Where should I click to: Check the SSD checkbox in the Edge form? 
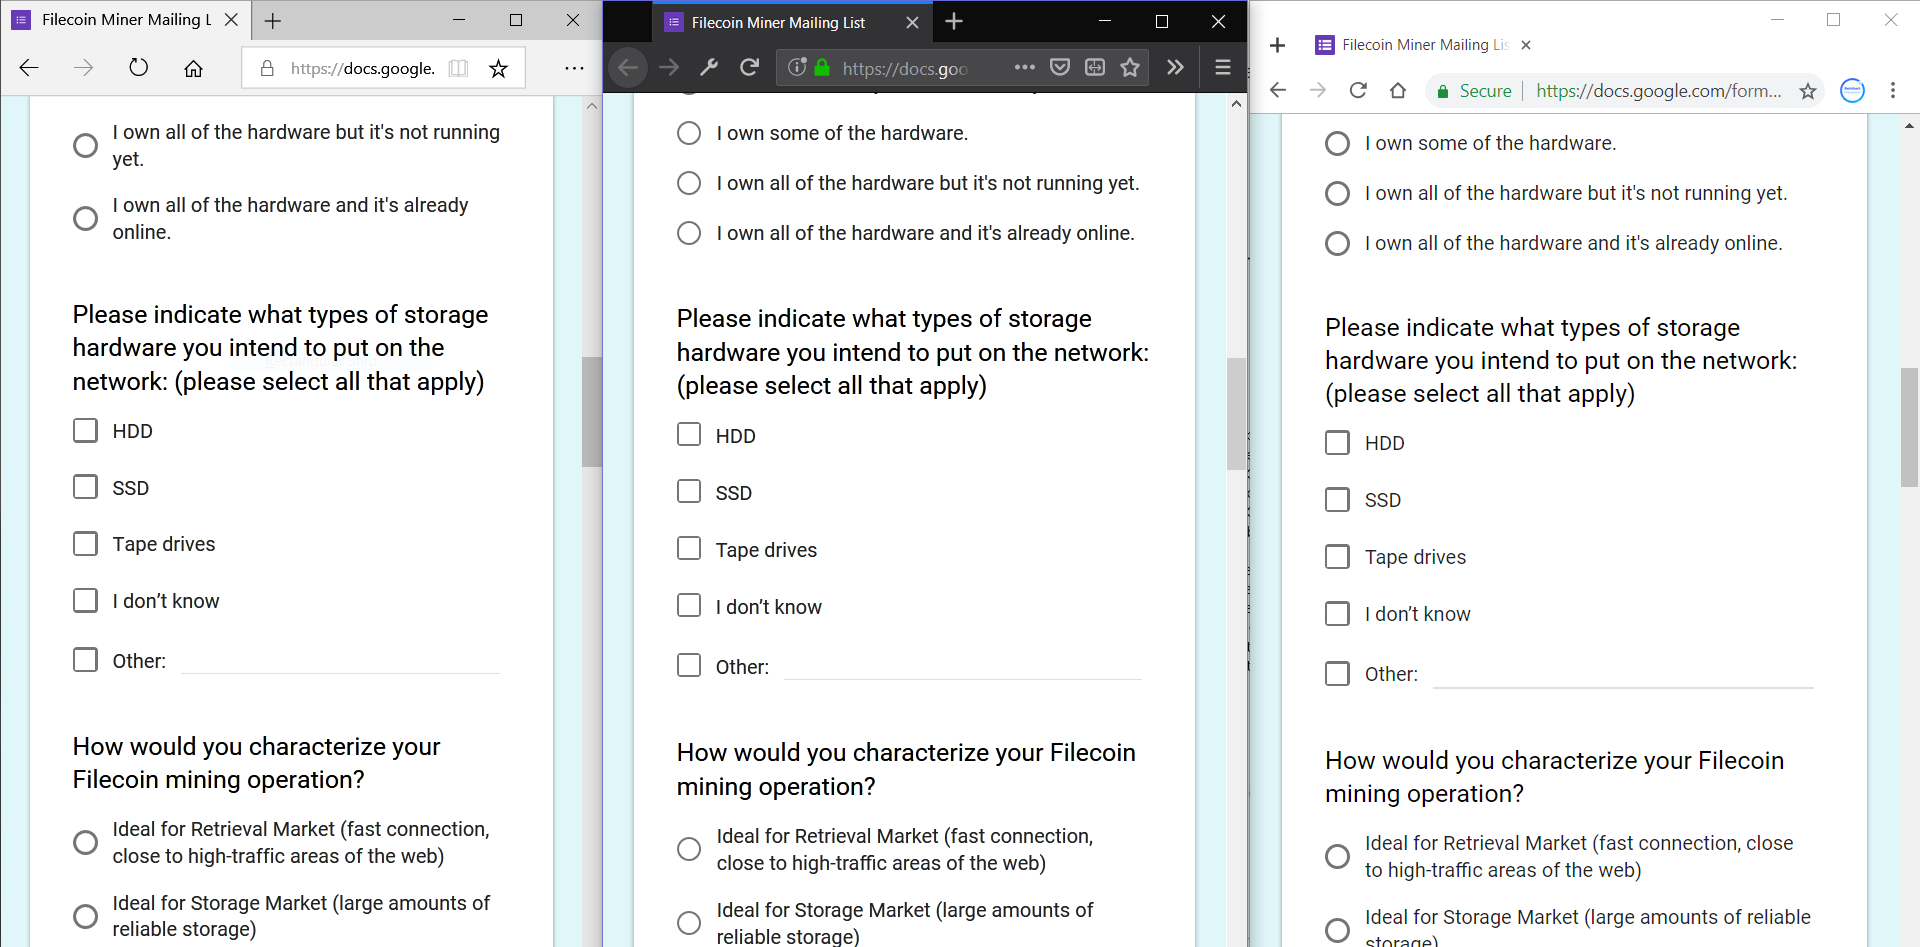(85, 487)
